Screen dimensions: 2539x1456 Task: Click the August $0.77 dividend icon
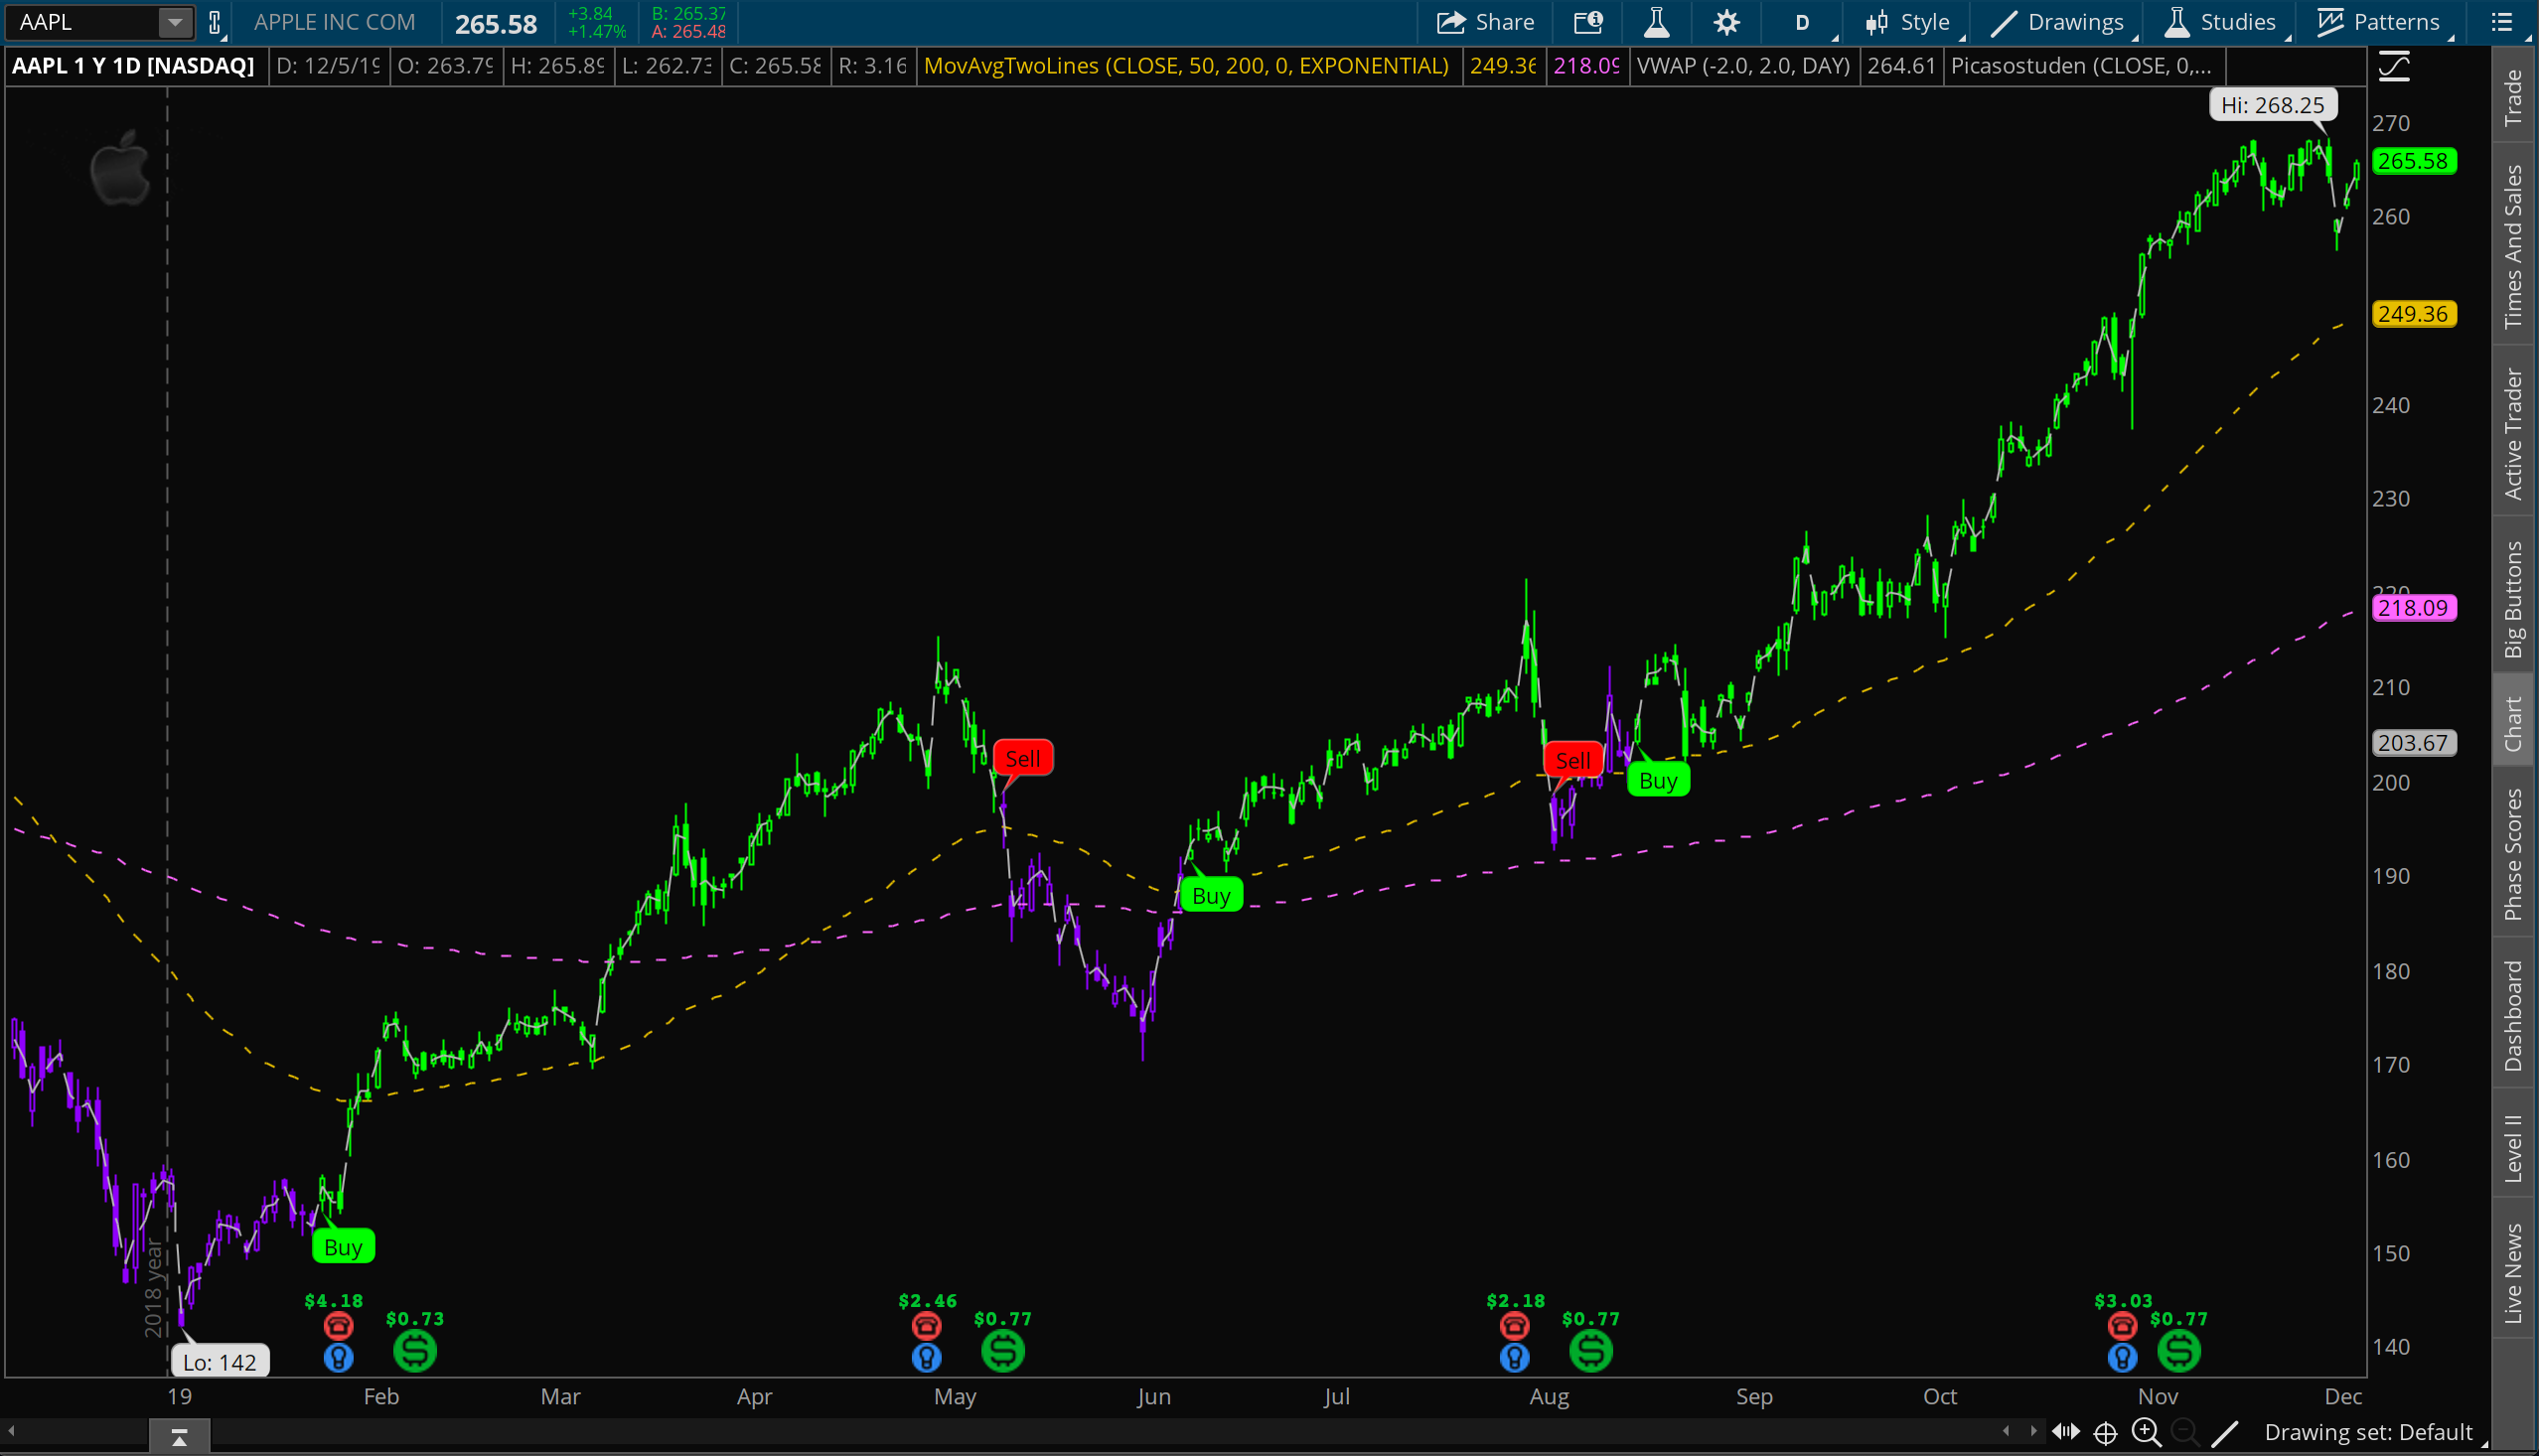1591,1351
